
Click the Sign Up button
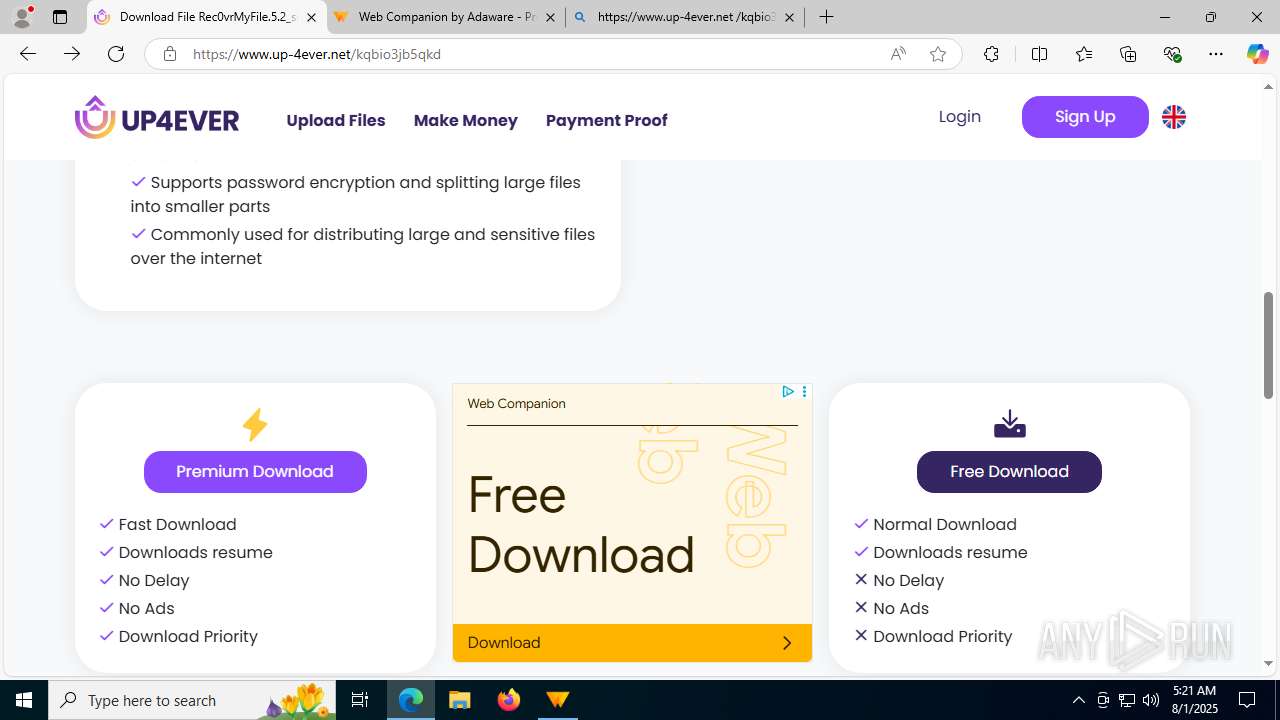pos(1085,117)
